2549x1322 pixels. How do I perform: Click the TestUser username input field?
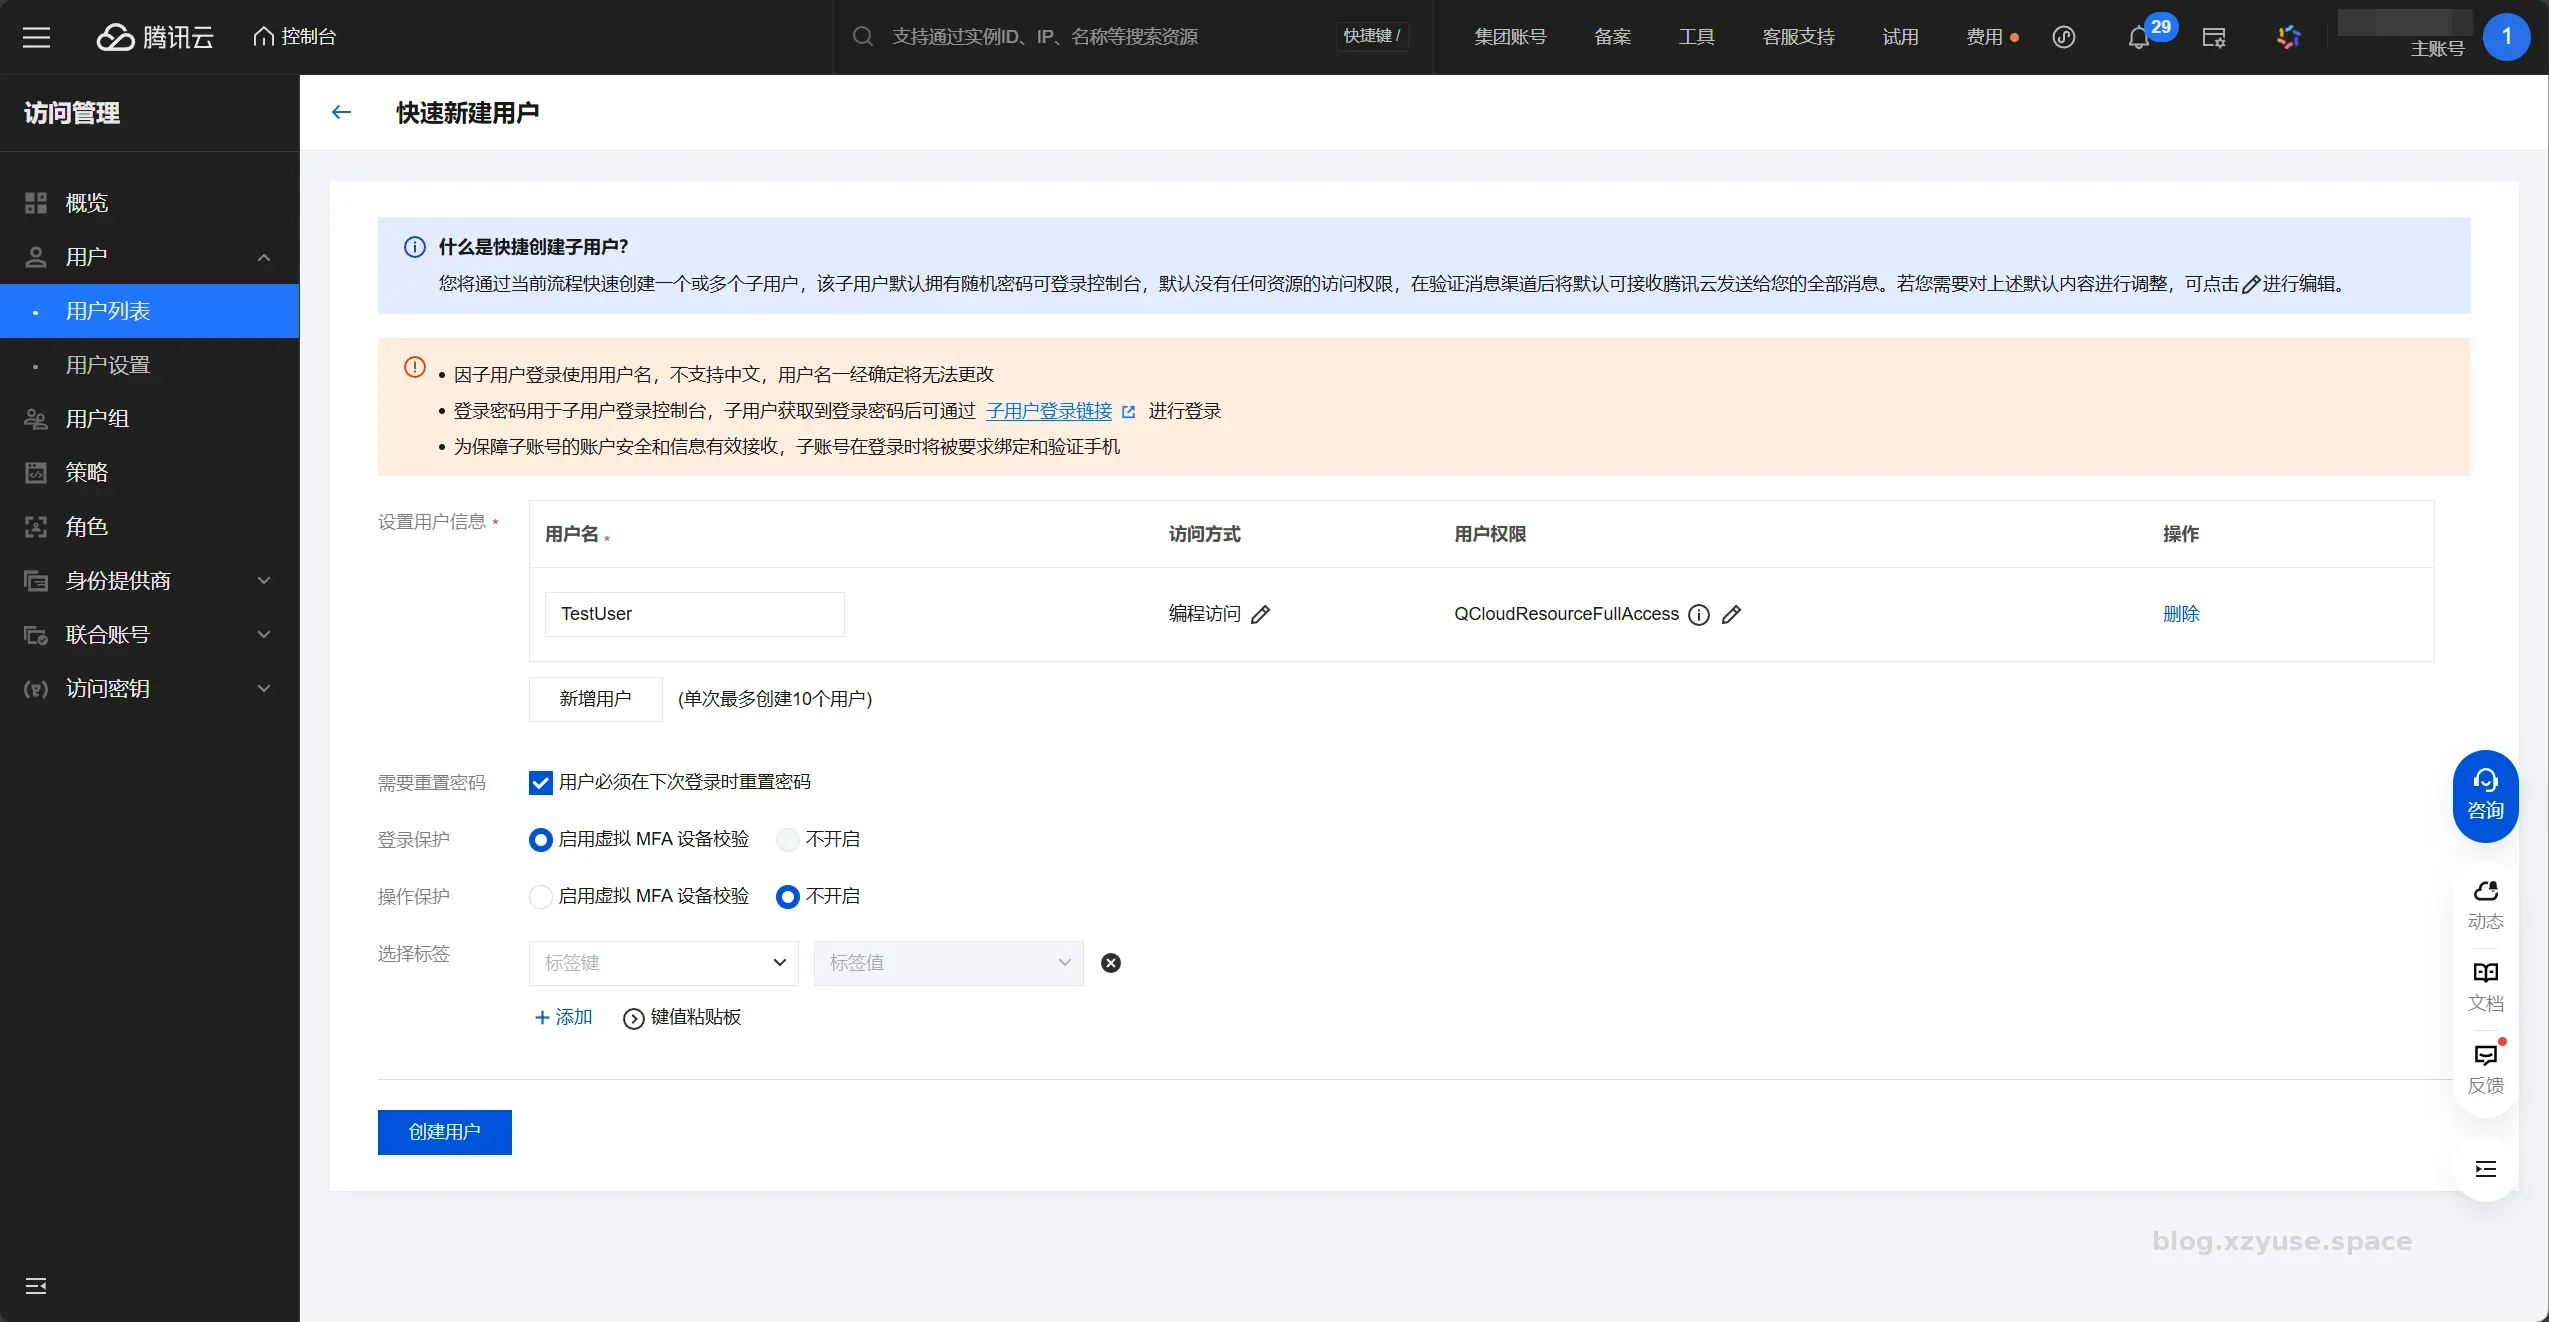[694, 614]
